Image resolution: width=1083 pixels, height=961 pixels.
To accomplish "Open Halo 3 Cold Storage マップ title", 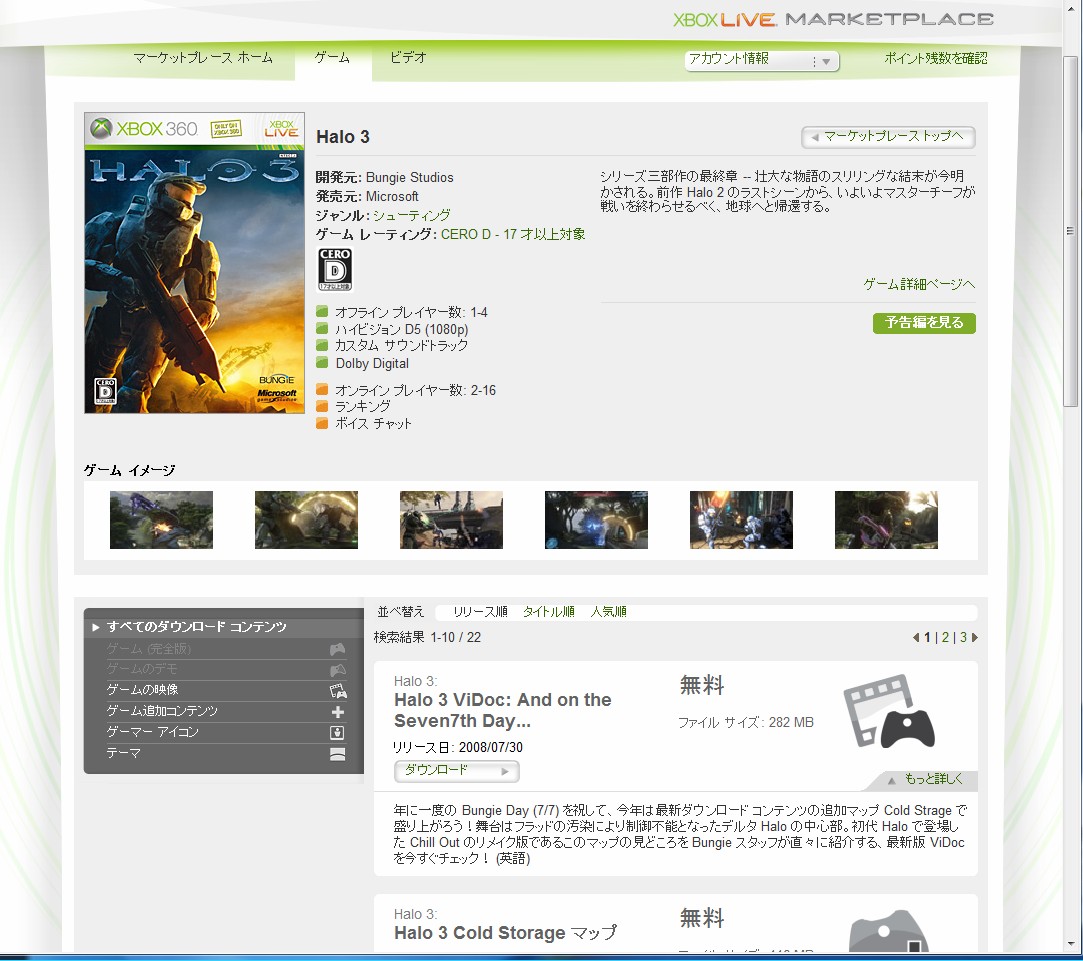I will pos(505,933).
